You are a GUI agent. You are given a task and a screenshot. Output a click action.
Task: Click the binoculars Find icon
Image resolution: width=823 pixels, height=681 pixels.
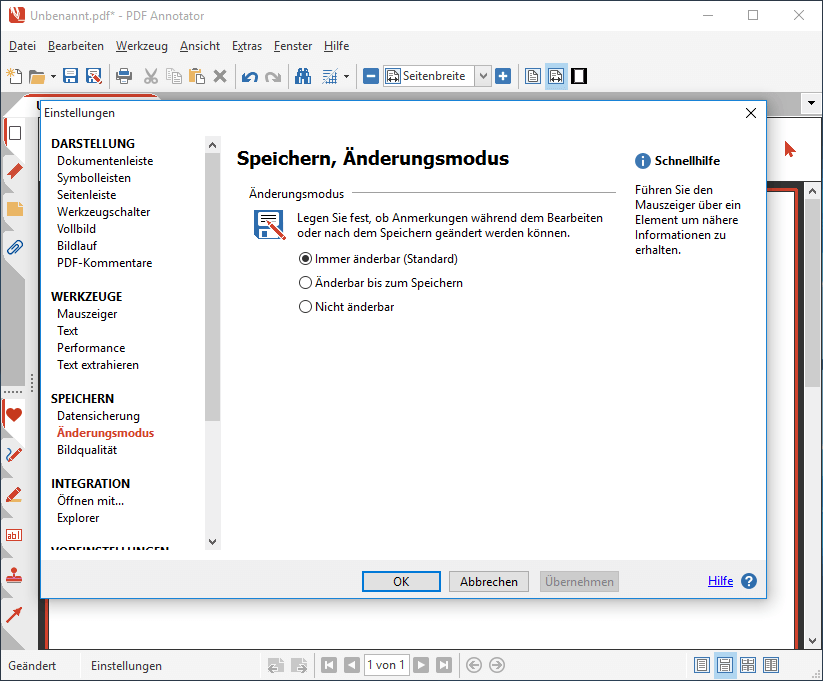(303, 76)
